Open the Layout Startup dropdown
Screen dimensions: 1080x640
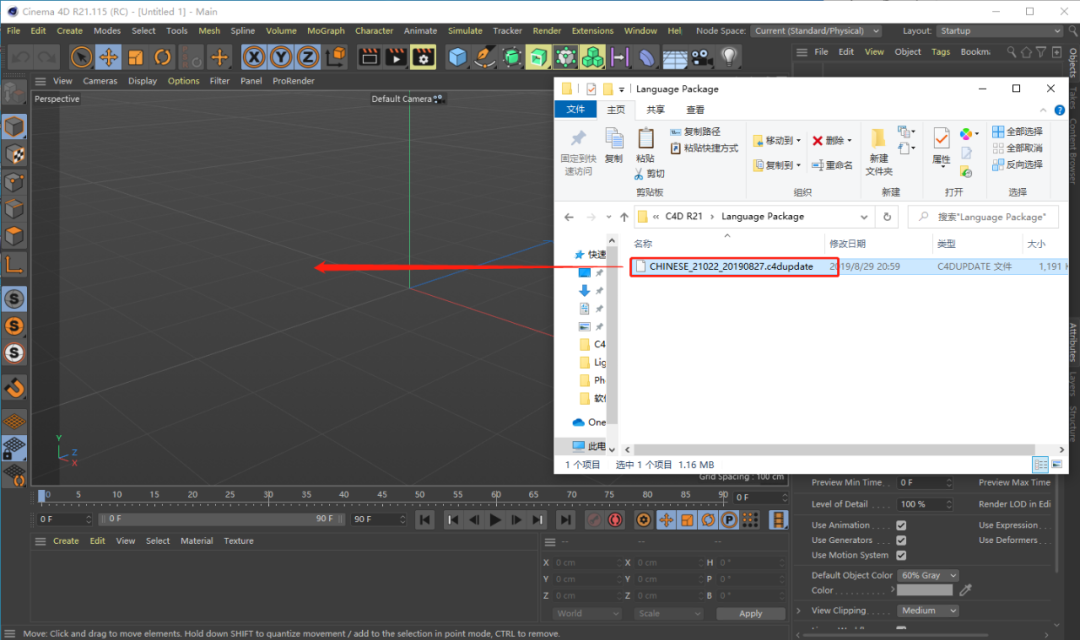pos(1000,31)
